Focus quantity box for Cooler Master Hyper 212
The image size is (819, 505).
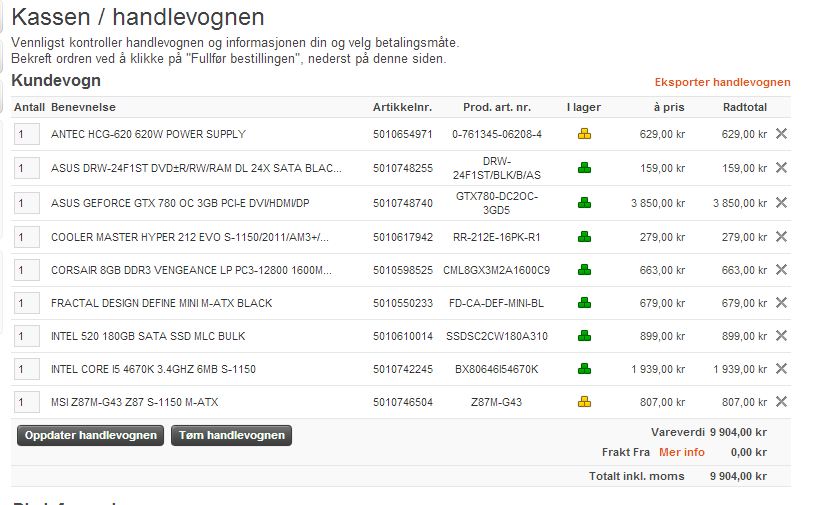point(27,237)
